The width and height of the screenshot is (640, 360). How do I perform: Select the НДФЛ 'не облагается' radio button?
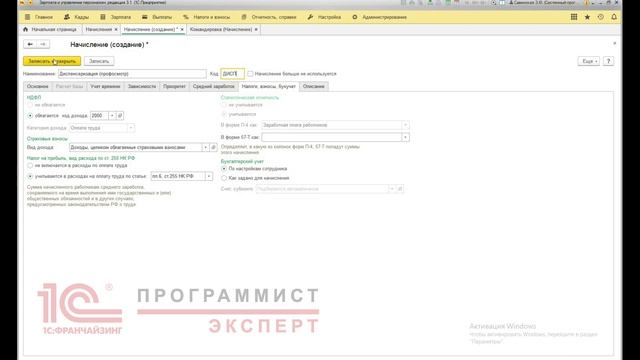(30, 105)
